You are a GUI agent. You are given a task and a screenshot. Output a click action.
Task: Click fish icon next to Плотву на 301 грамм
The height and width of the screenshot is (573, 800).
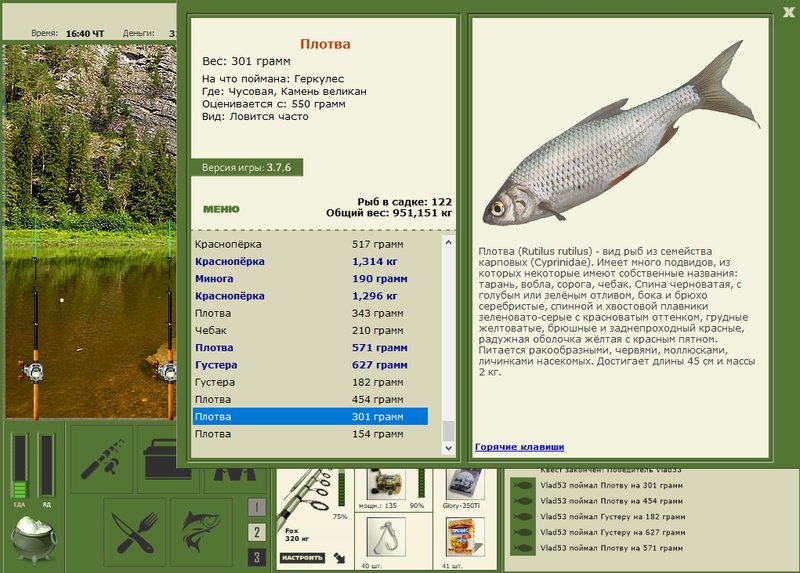pos(523,485)
